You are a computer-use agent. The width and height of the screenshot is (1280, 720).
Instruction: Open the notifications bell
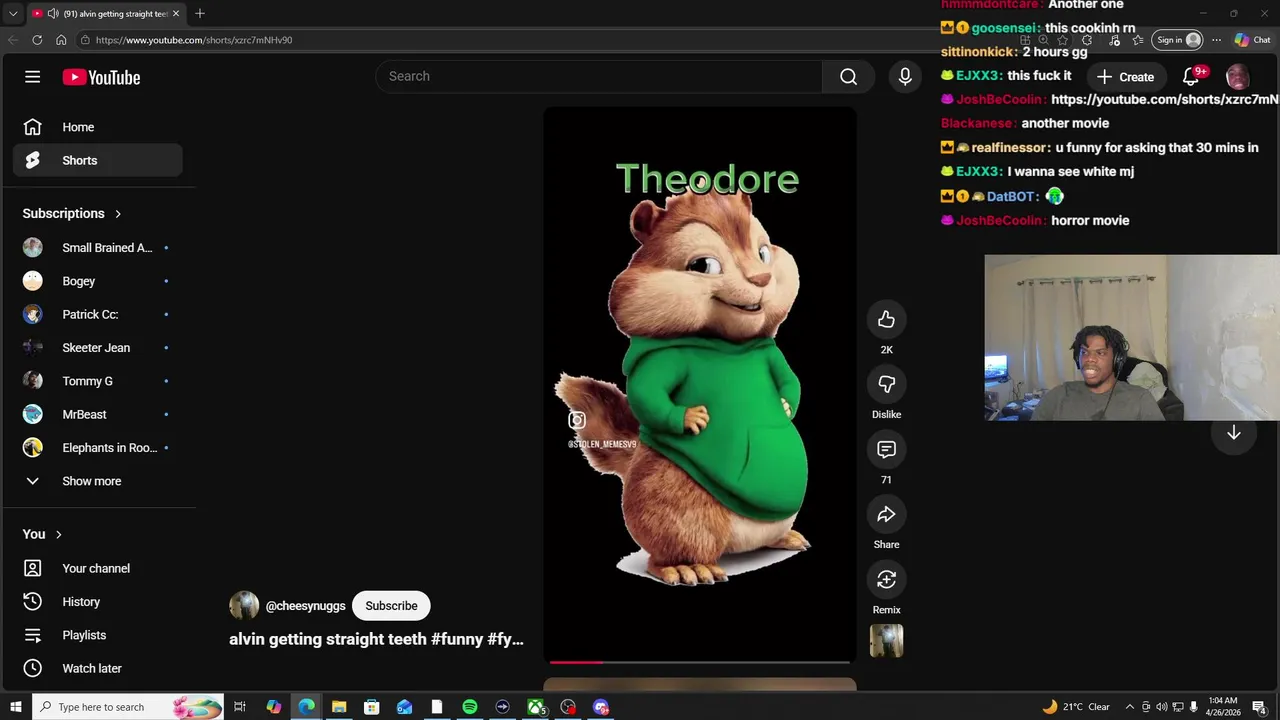point(1191,77)
